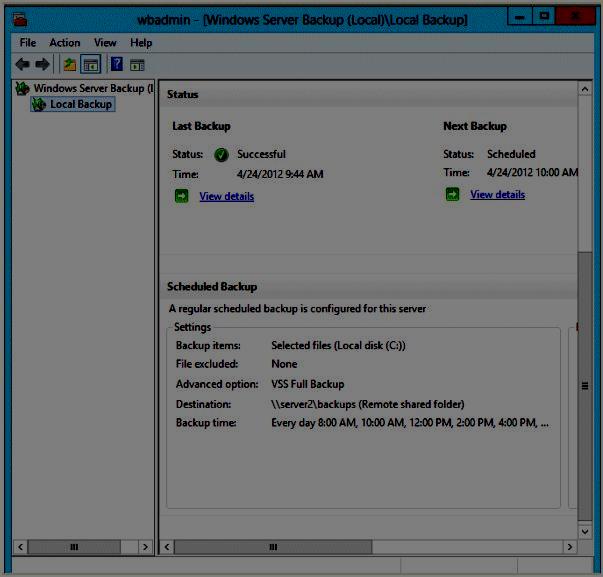
Task: Open the View menu
Action: tap(105, 43)
